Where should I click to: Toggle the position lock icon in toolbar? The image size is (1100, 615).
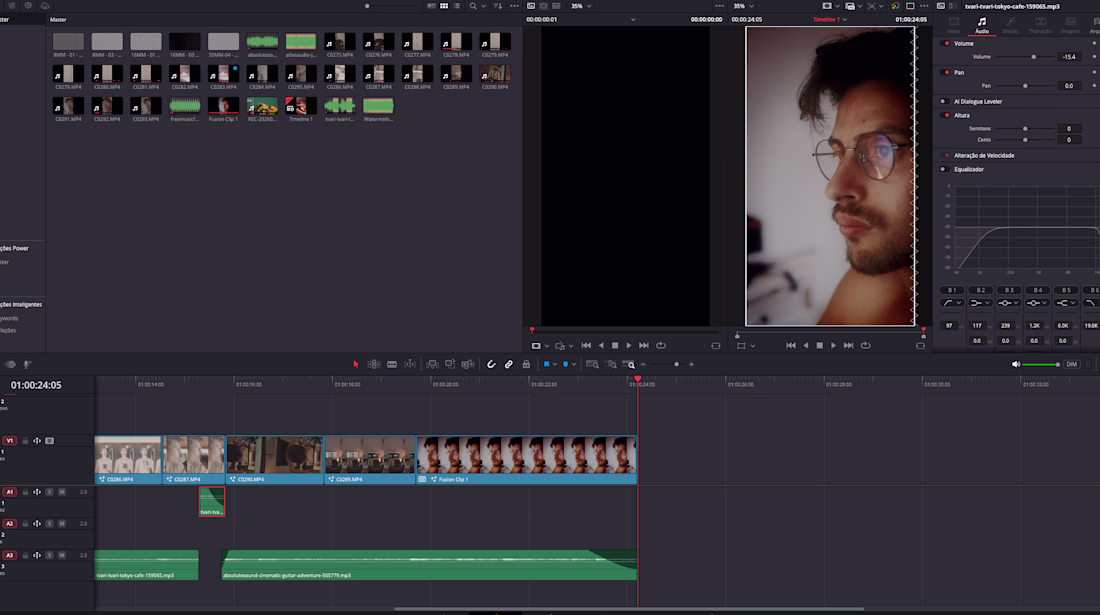pos(526,365)
